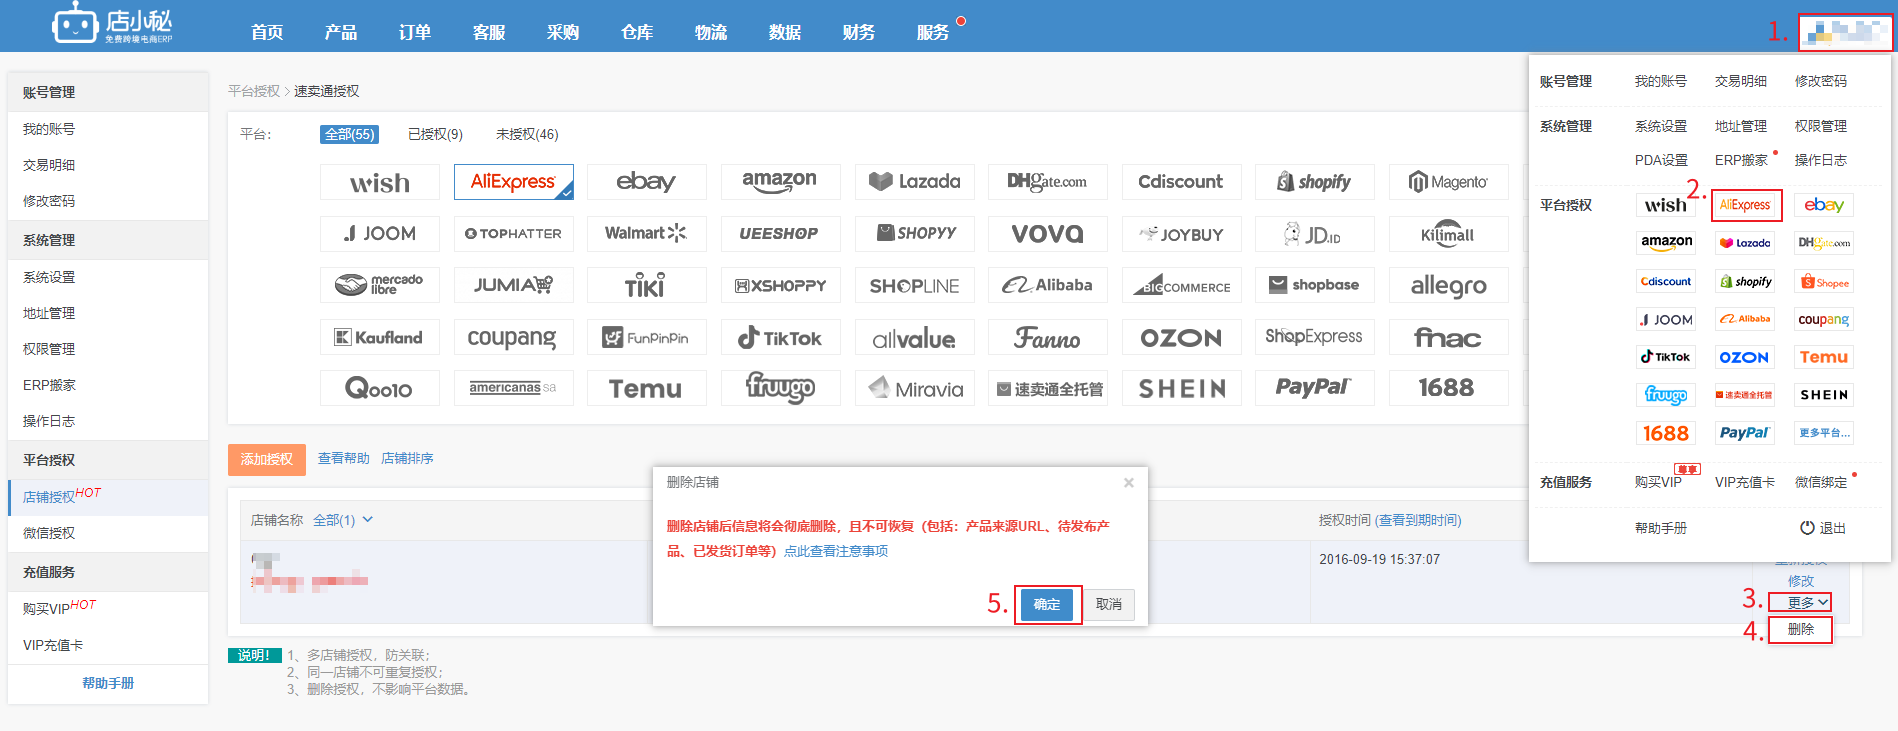Choose the mercado libre platform tile
This screenshot has width=1898, height=731.
point(380,285)
